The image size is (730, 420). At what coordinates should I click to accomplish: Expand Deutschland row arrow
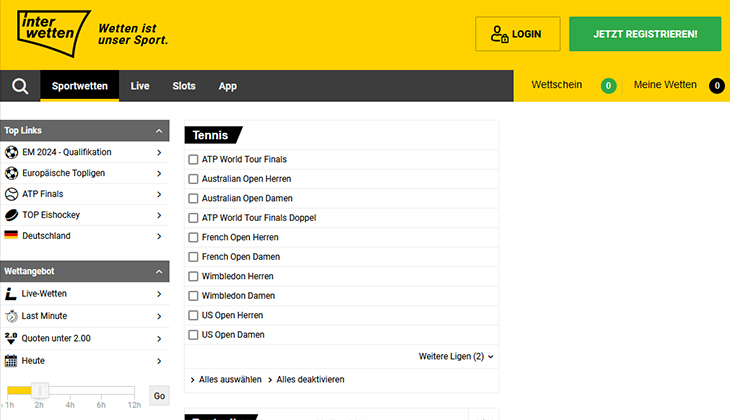(x=159, y=237)
